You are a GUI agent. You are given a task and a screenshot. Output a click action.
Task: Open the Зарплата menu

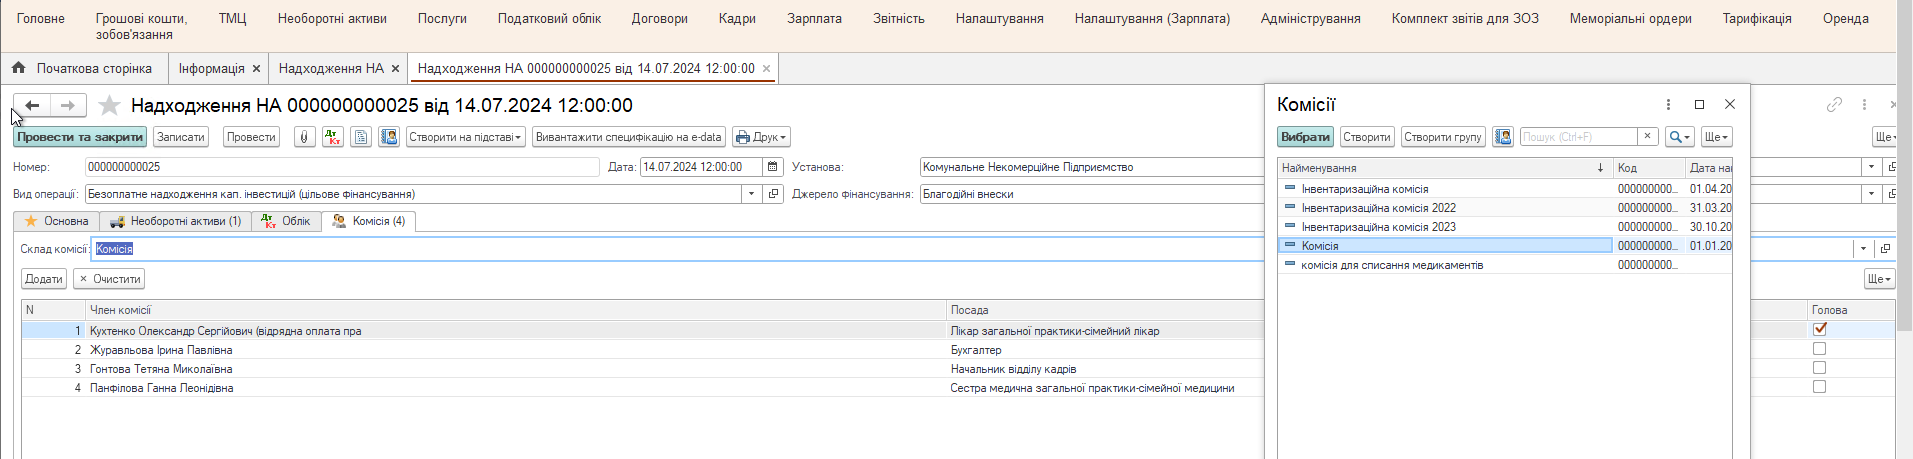point(814,18)
